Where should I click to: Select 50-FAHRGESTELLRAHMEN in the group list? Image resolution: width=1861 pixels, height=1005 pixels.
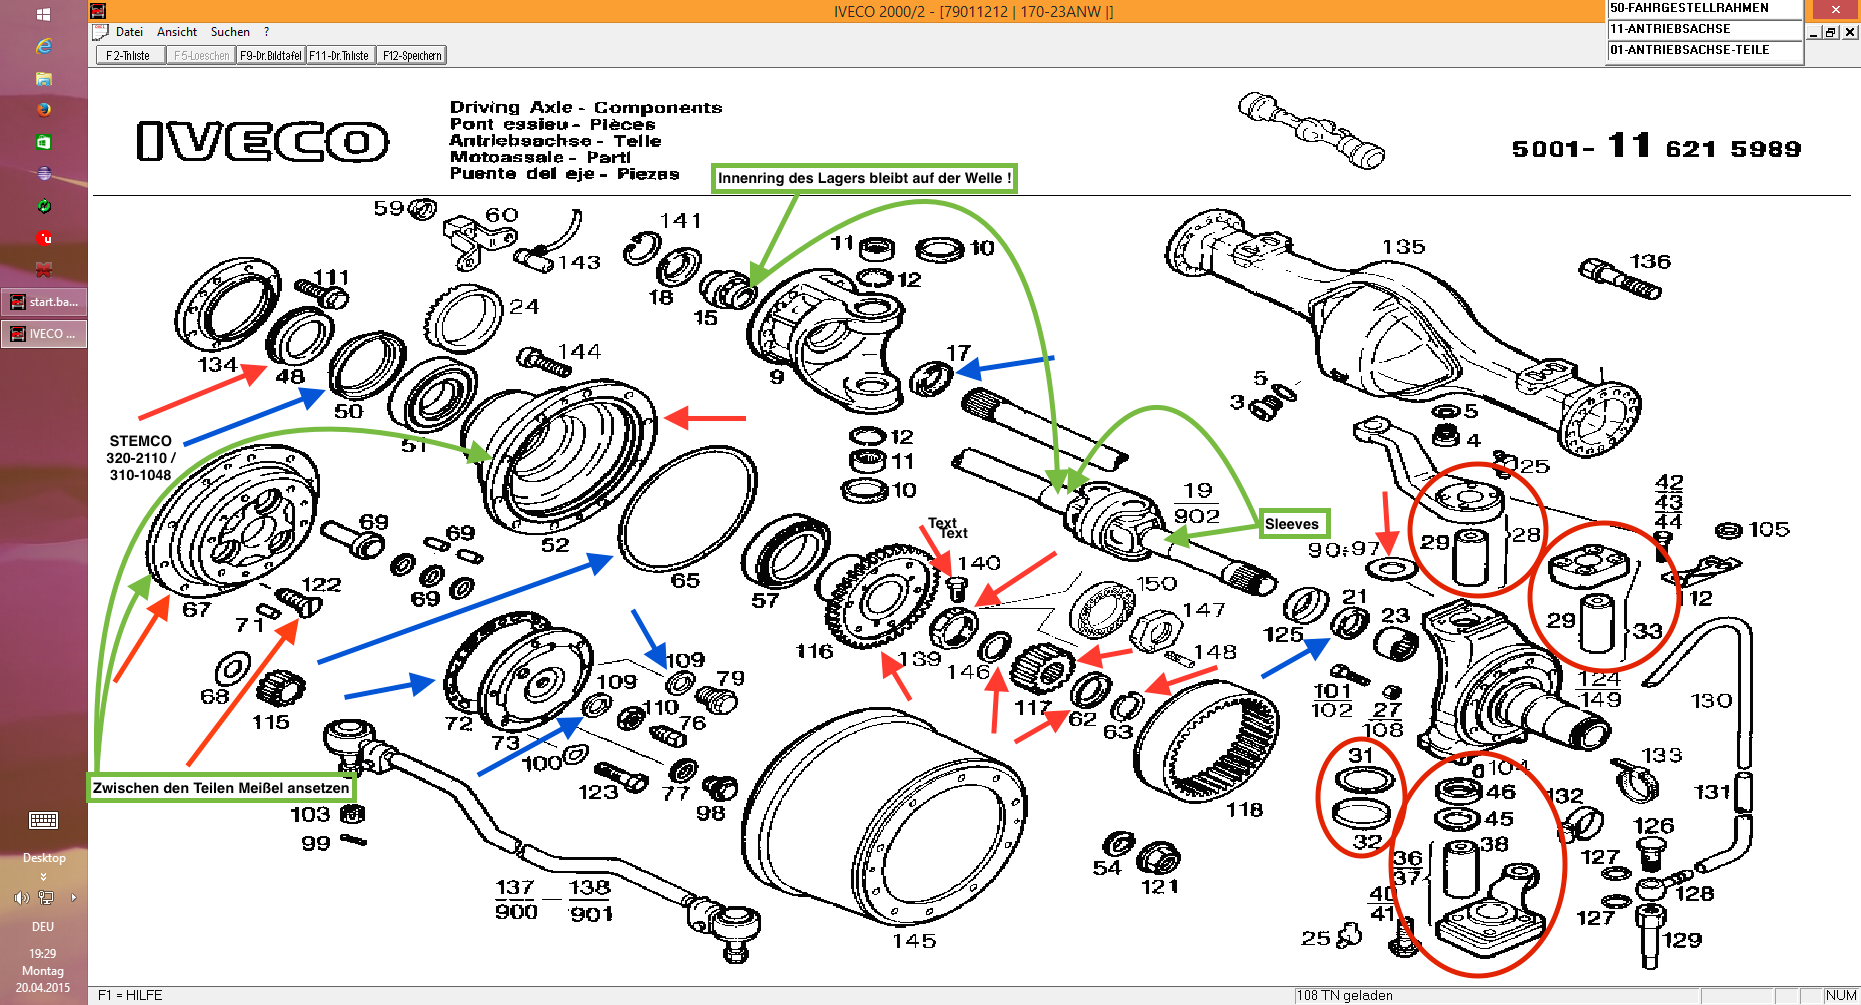pyautogui.click(x=1704, y=8)
